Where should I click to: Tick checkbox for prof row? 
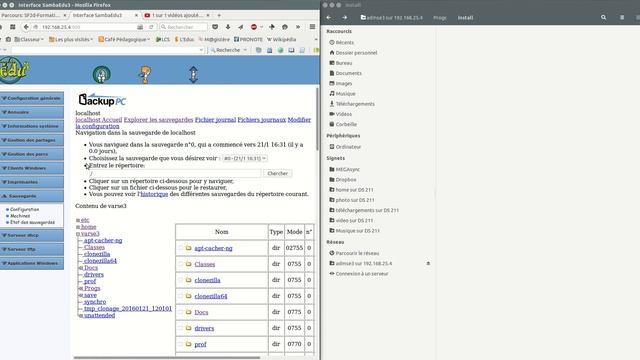180,344
